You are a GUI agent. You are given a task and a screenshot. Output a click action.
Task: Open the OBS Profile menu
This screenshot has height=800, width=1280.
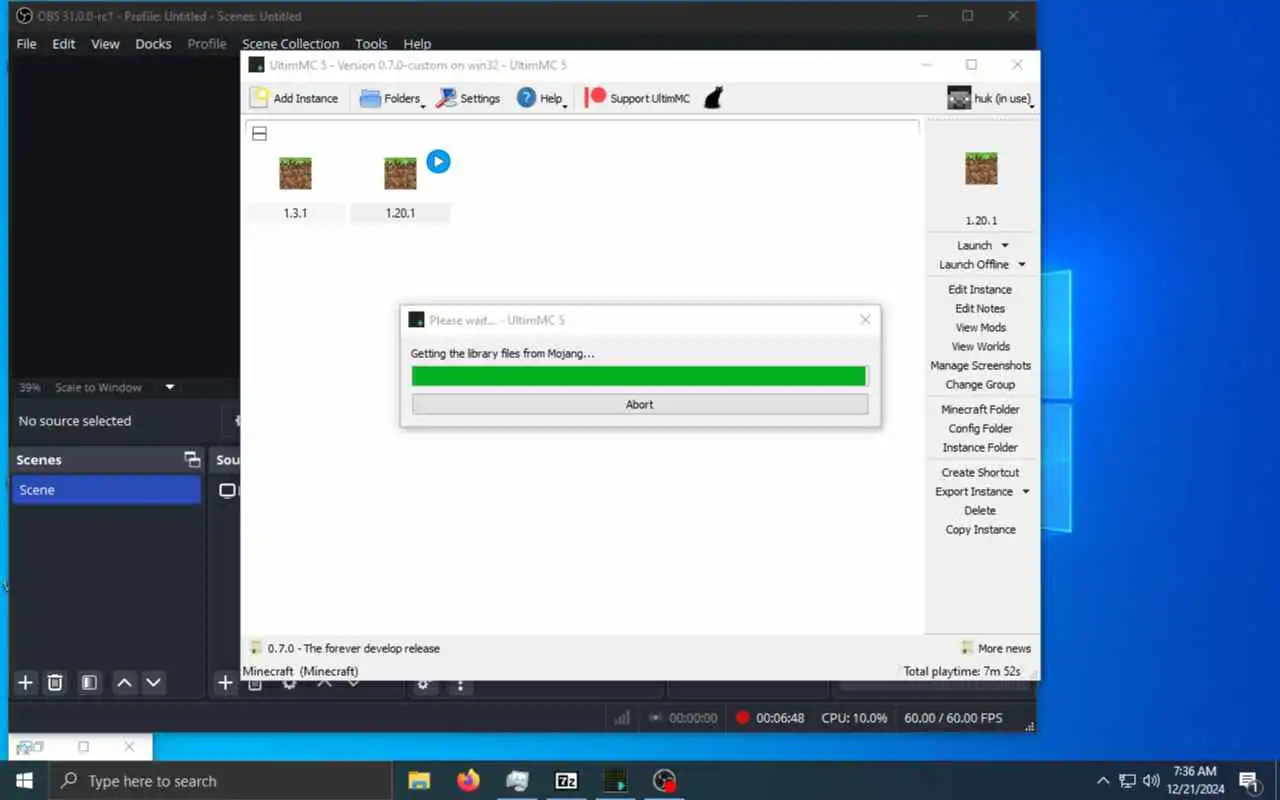coord(207,44)
